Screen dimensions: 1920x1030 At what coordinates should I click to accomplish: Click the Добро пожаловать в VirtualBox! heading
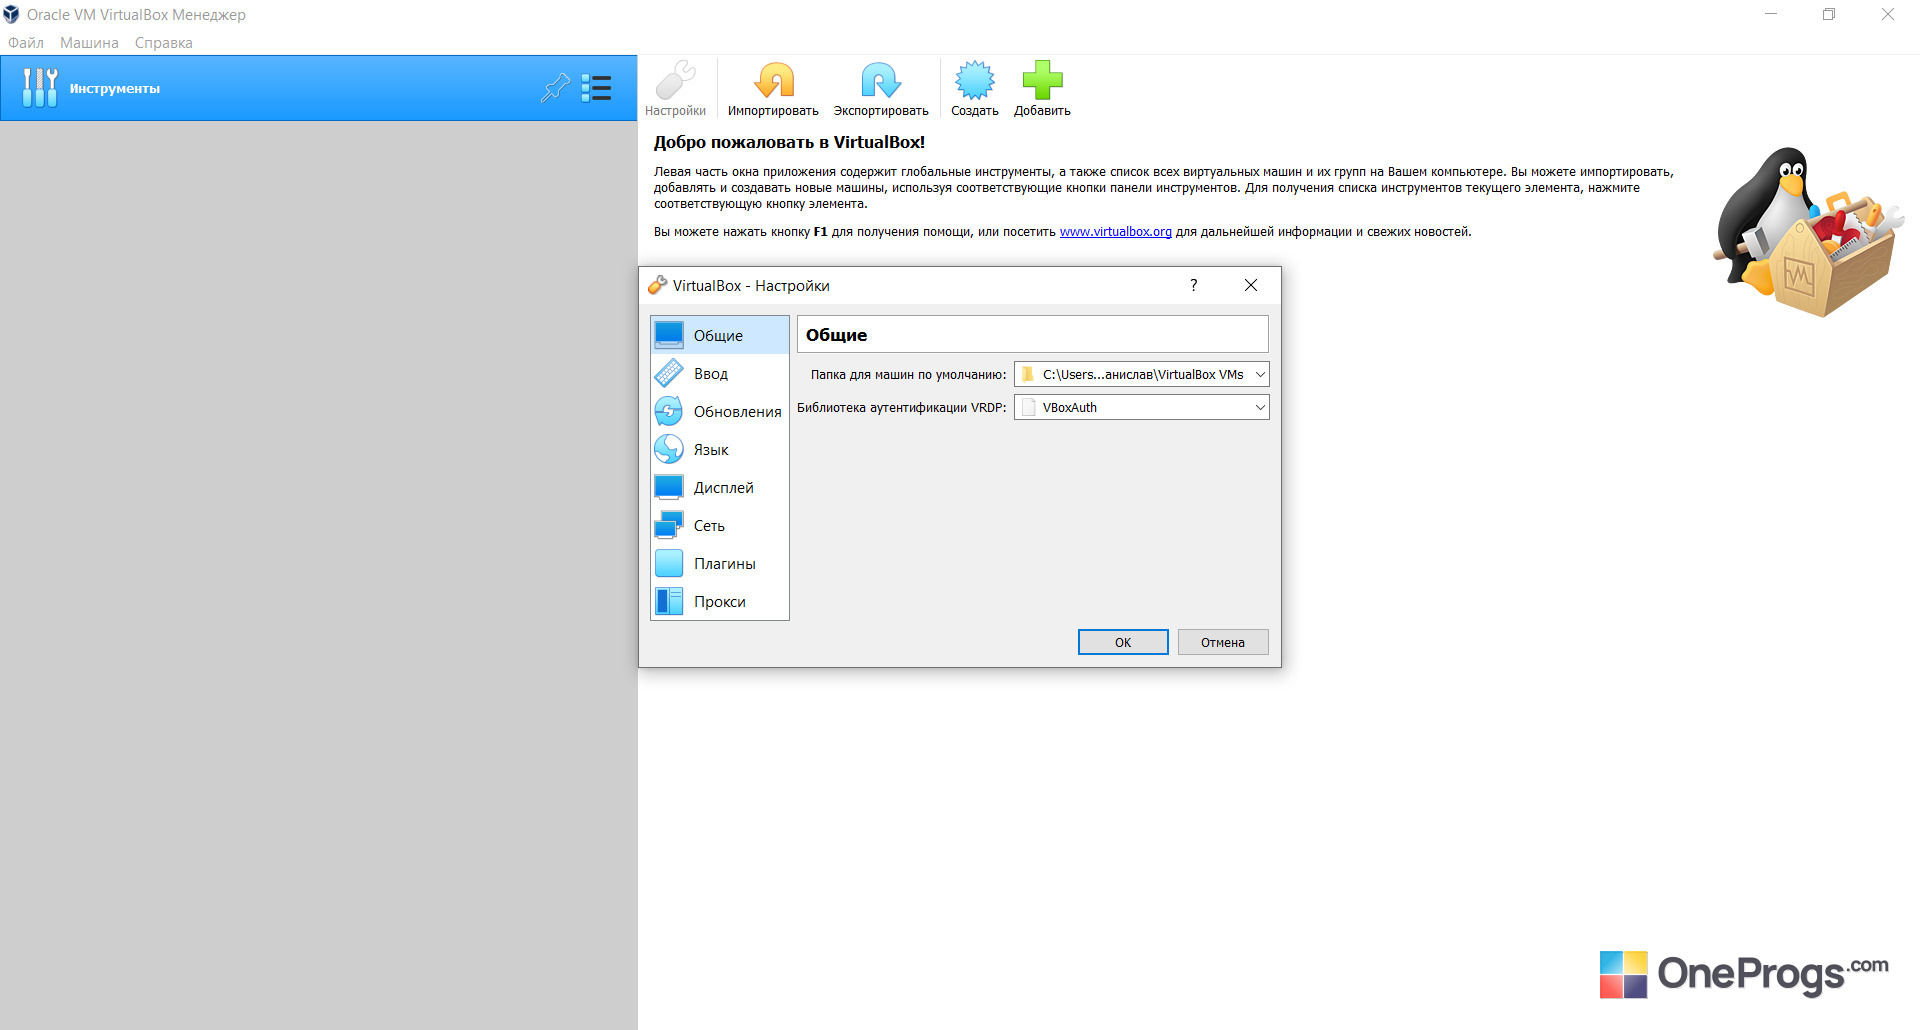(x=789, y=142)
